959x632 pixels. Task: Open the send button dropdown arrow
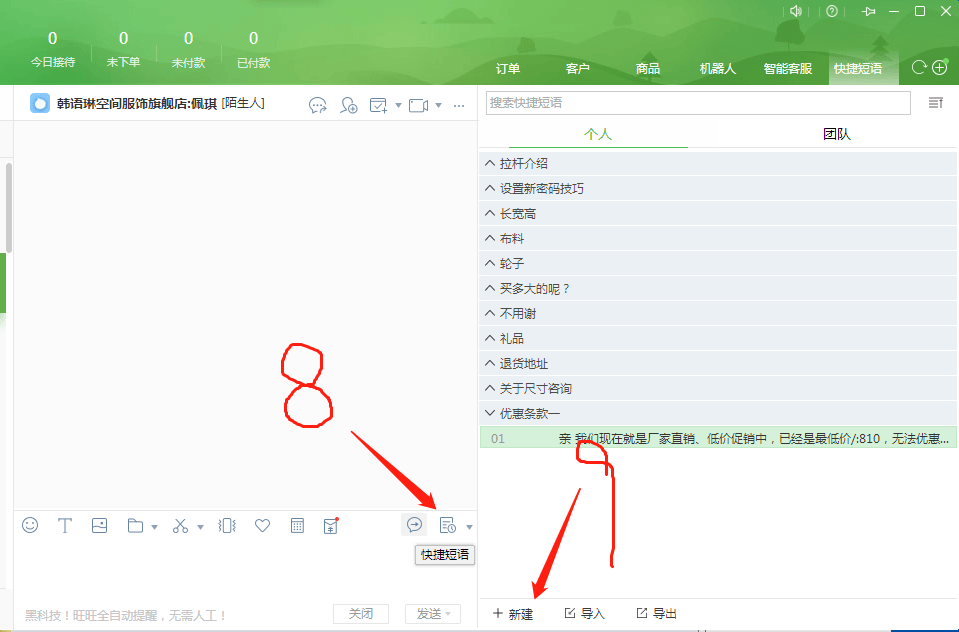point(448,613)
